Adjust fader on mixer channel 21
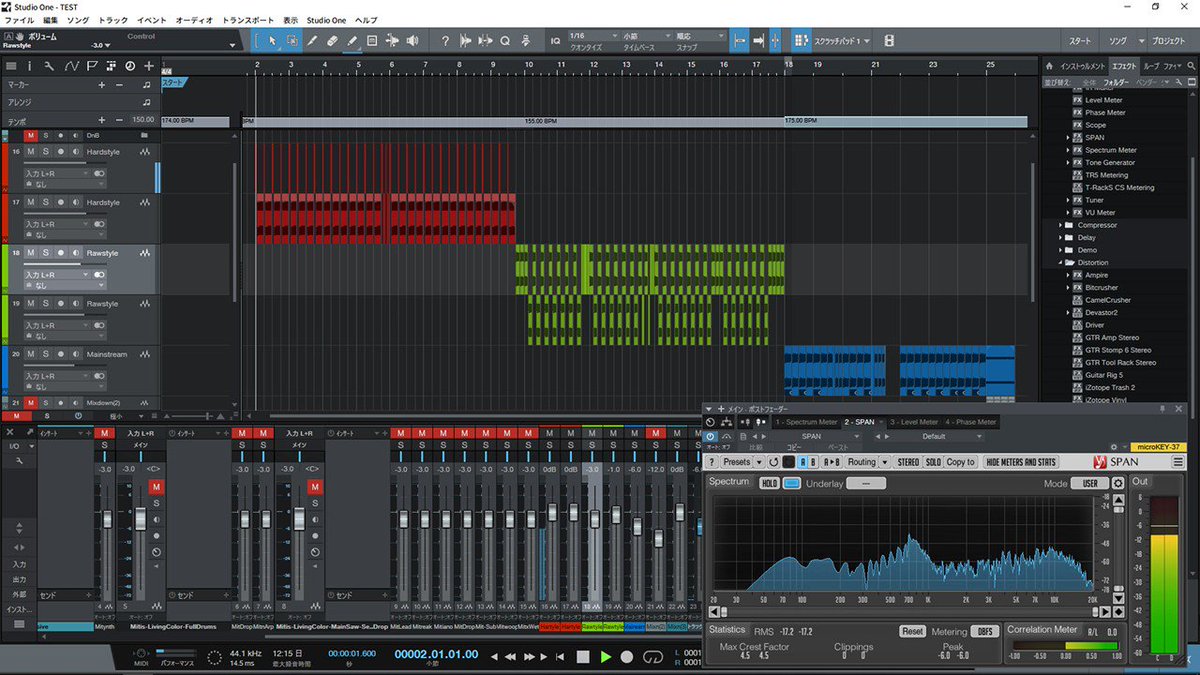This screenshot has width=1200, height=675. coord(658,537)
